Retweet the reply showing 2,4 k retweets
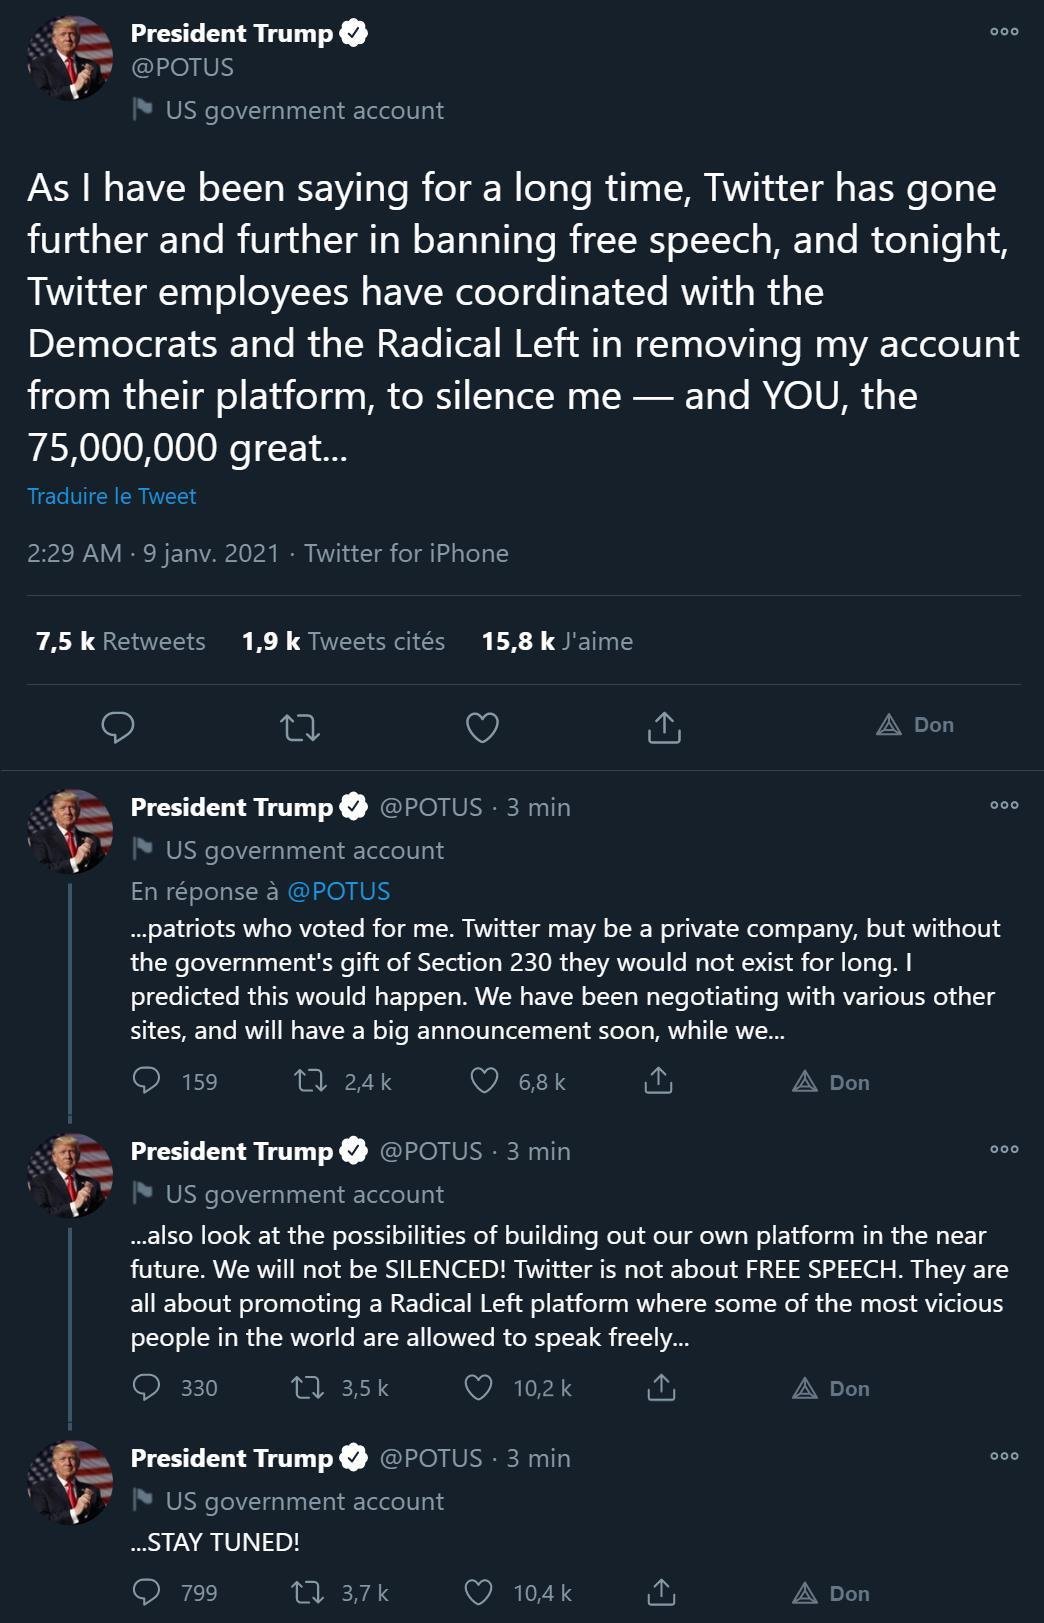This screenshot has height=1623, width=1044. (310, 1081)
